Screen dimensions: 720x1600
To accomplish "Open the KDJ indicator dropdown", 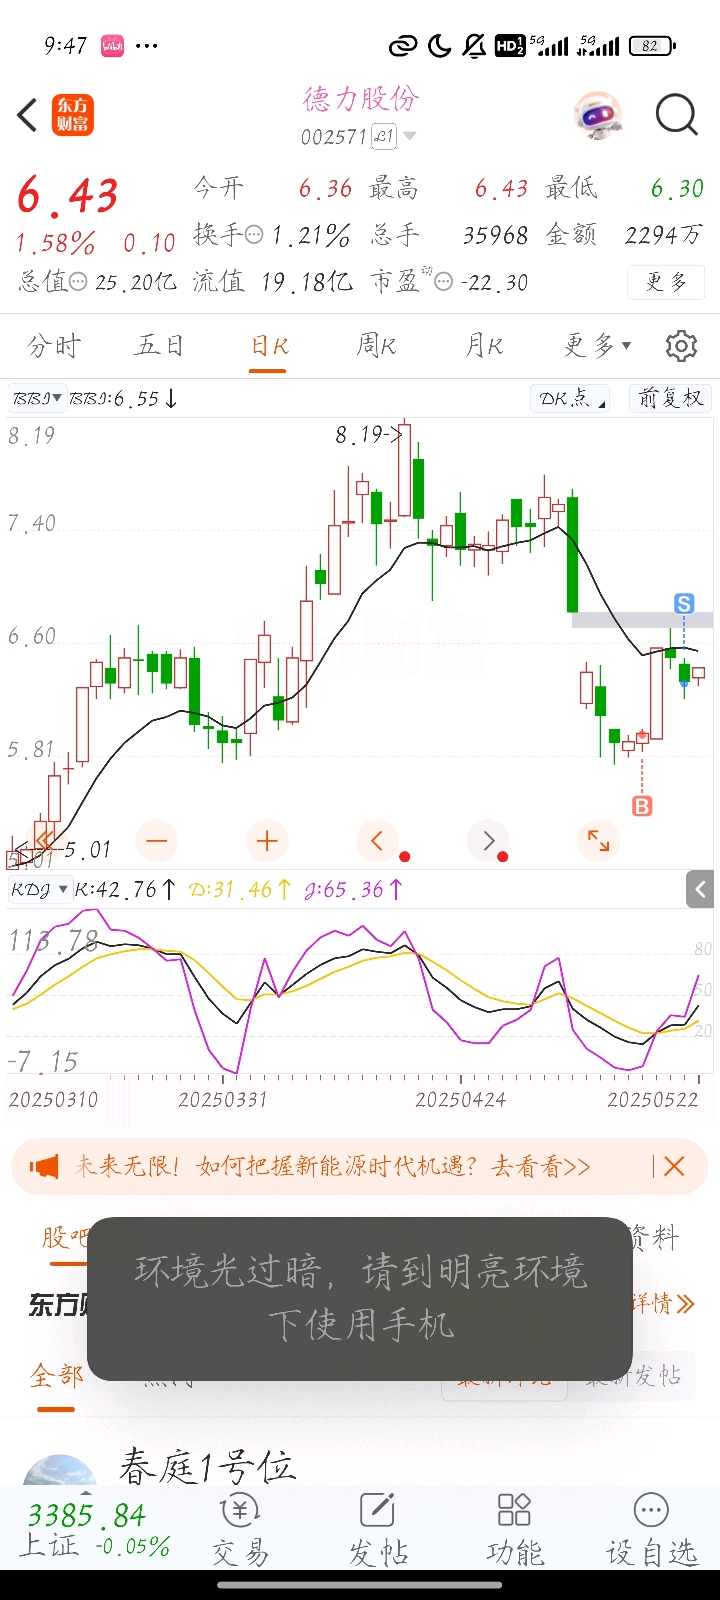I will 39,889.
